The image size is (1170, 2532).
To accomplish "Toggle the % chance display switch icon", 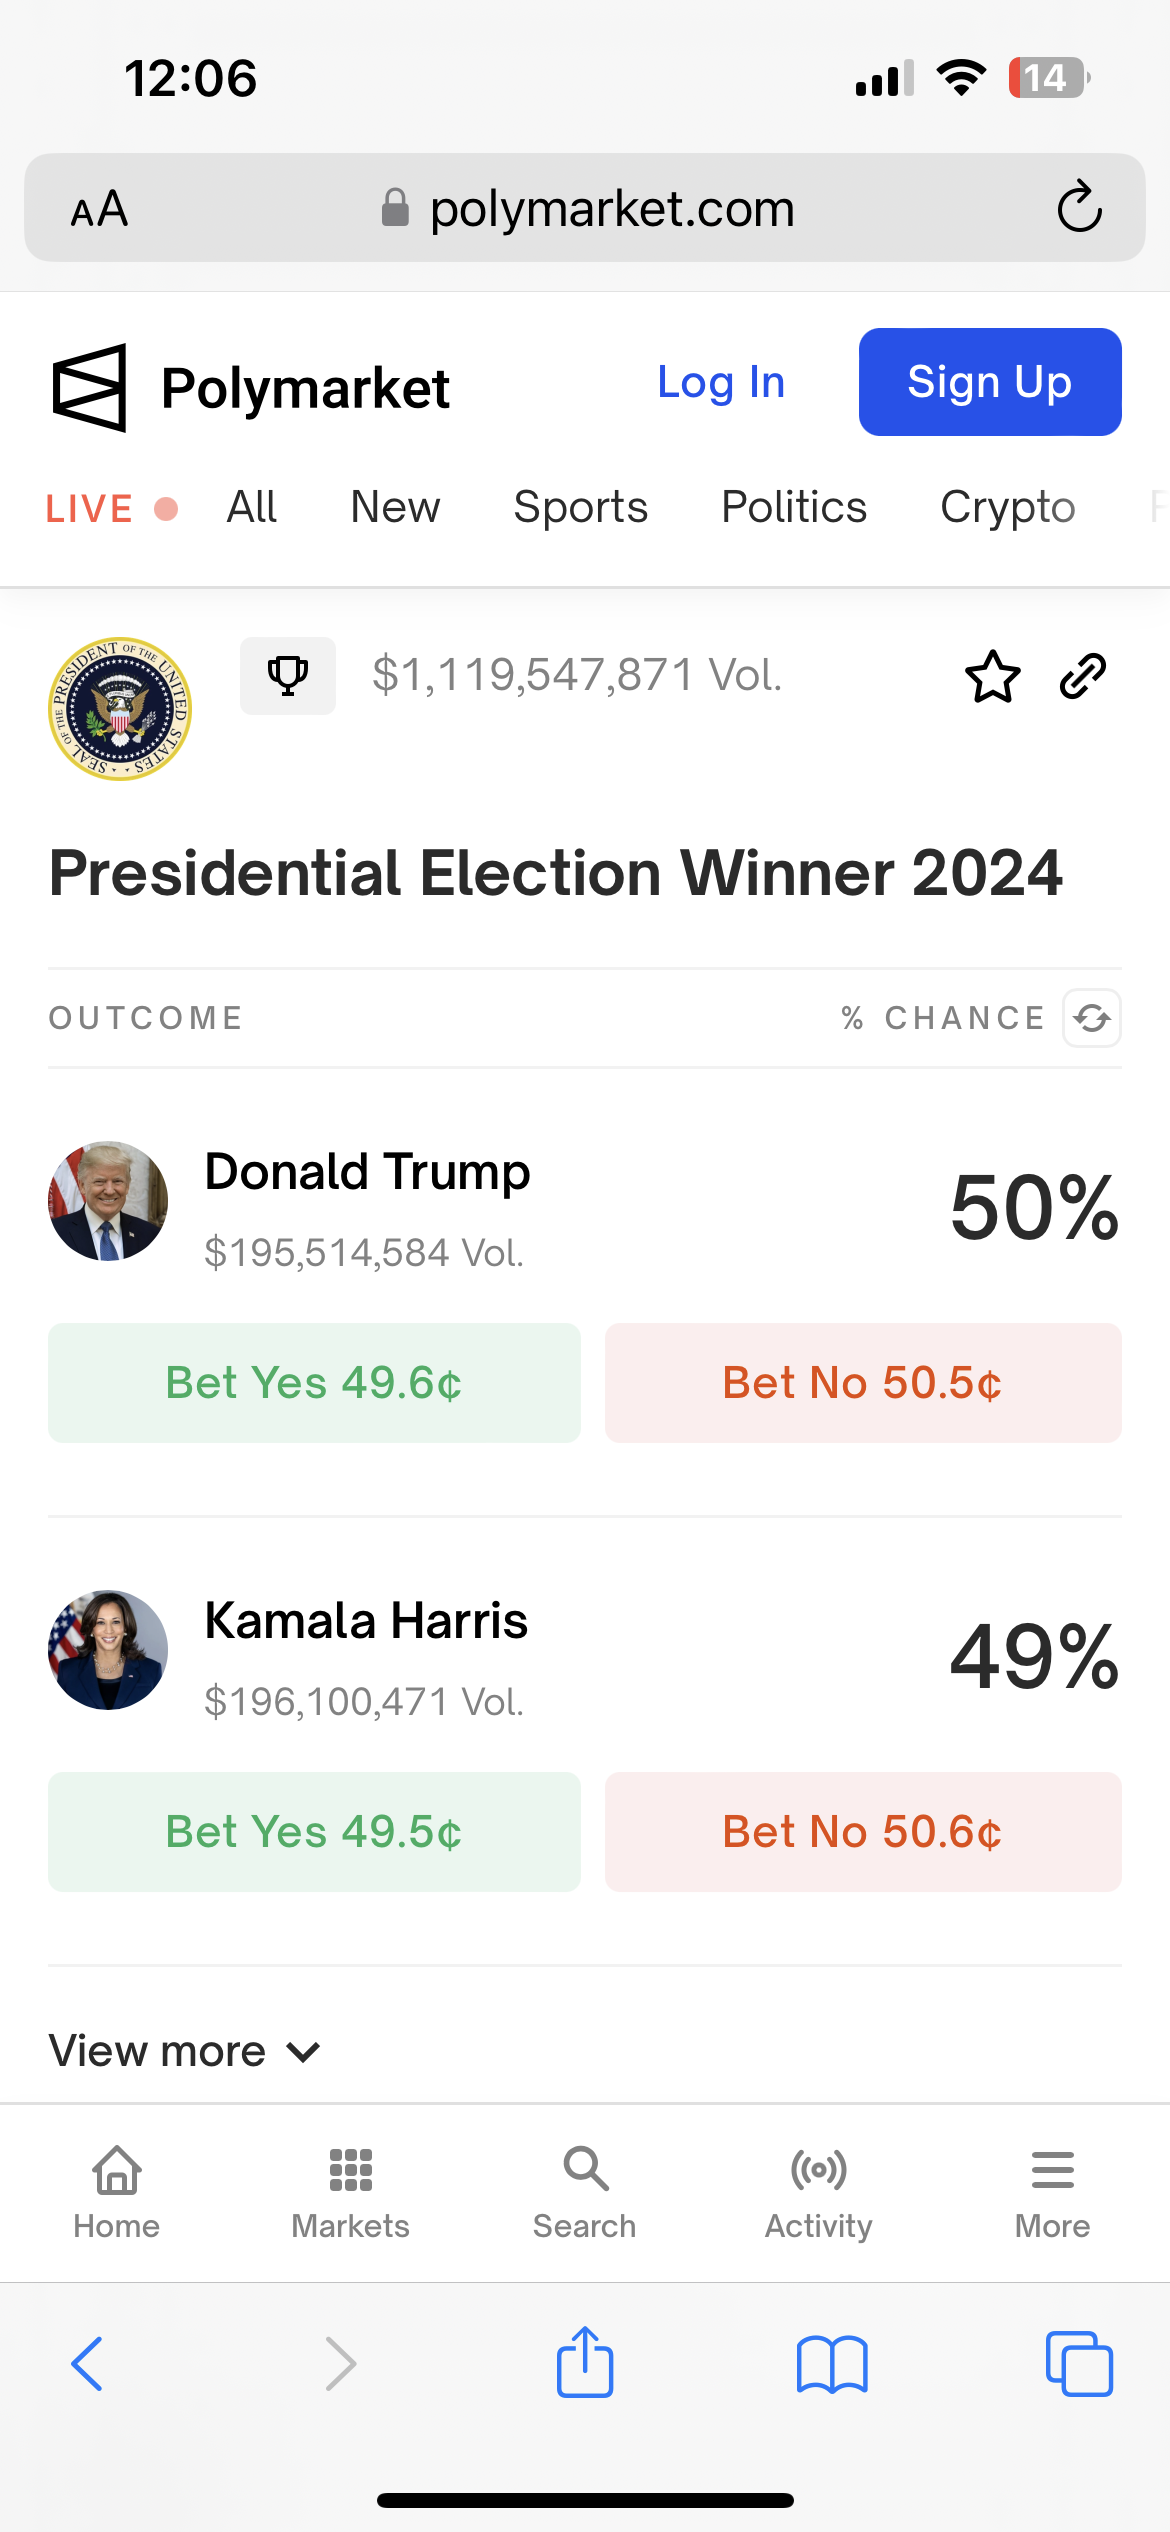I will tap(1092, 1018).
